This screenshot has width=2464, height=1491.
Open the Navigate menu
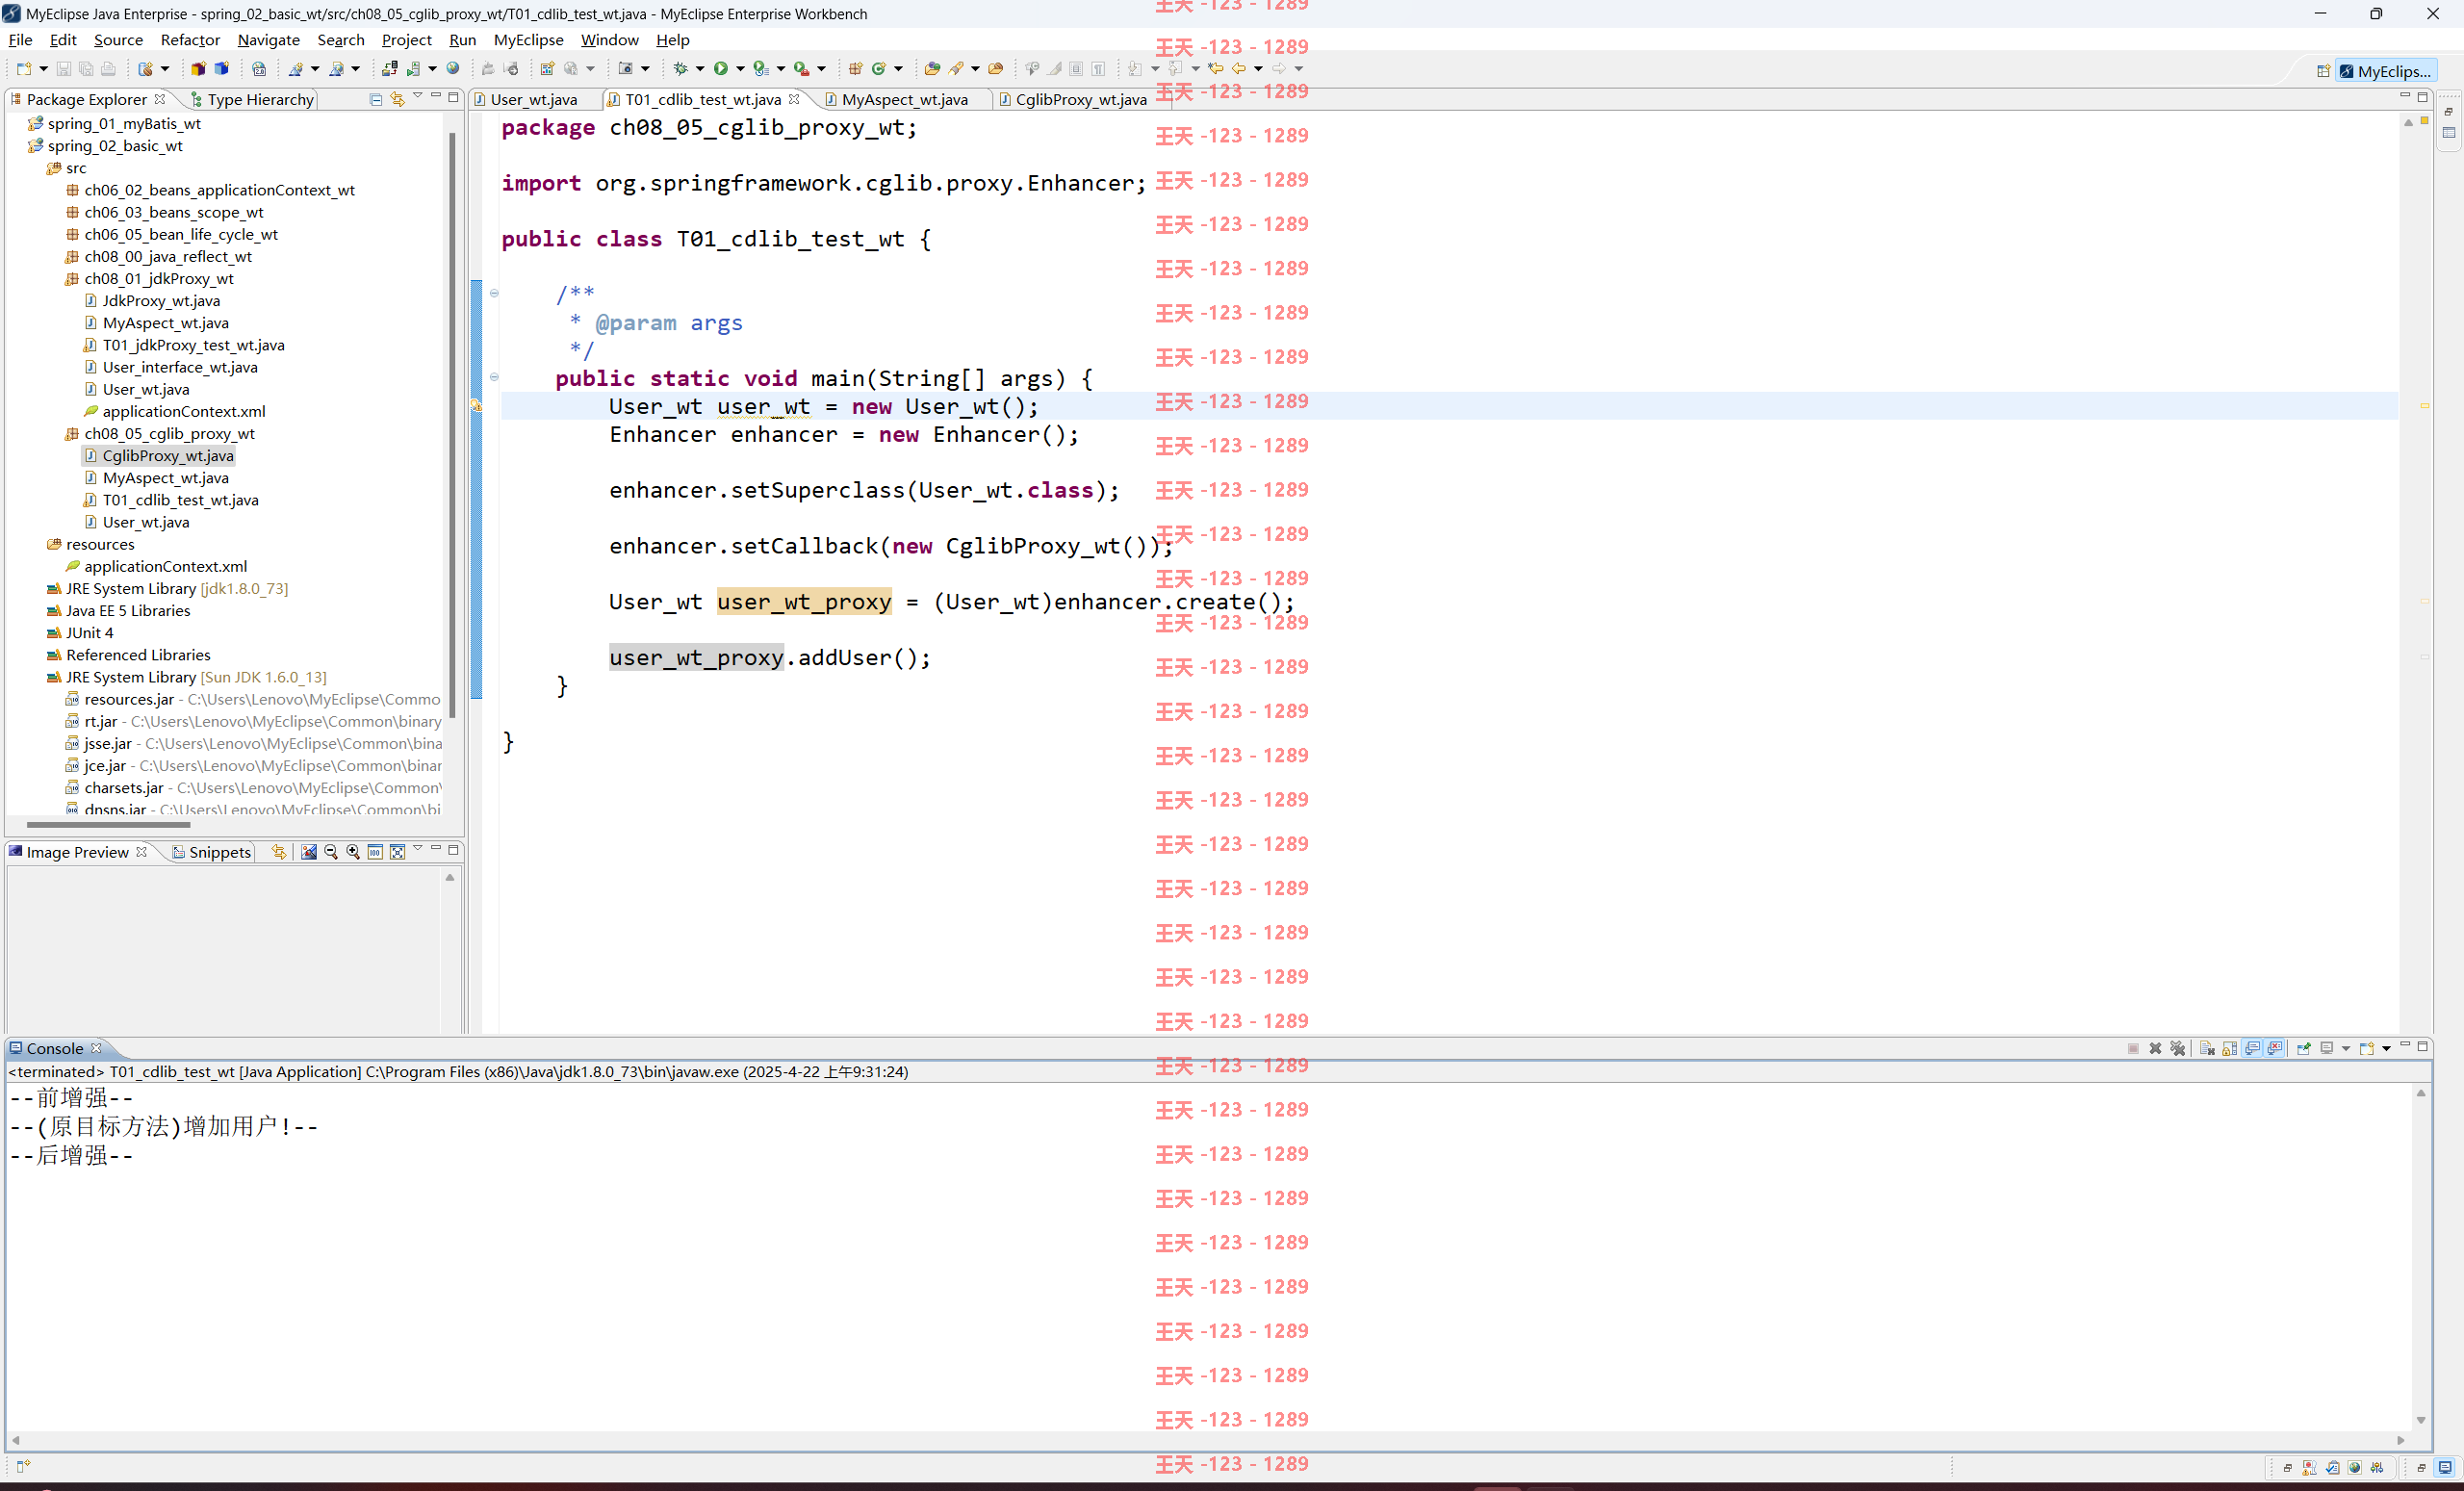tap(268, 40)
